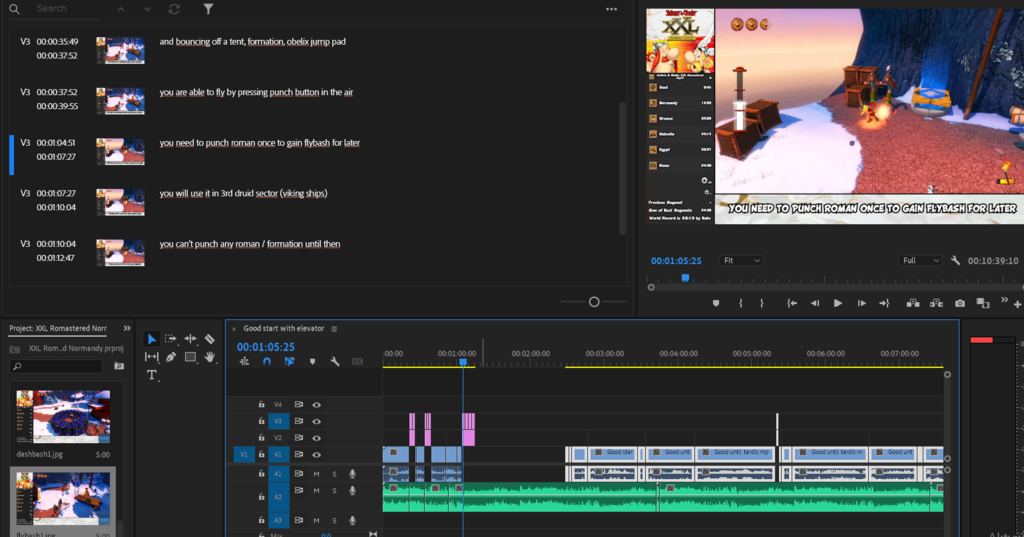Go to Out point

click(884, 303)
